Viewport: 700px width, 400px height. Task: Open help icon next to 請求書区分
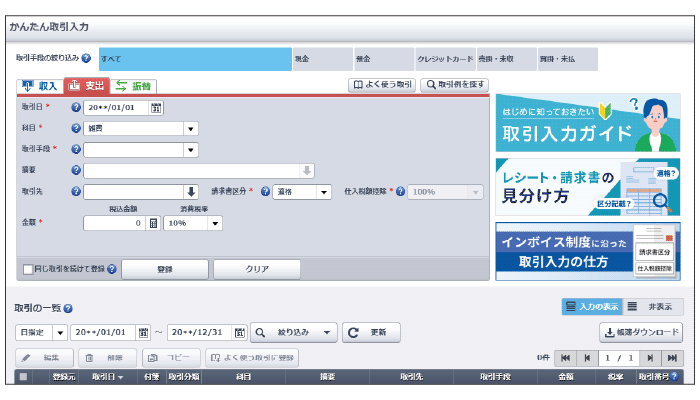(x=265, y=191)
